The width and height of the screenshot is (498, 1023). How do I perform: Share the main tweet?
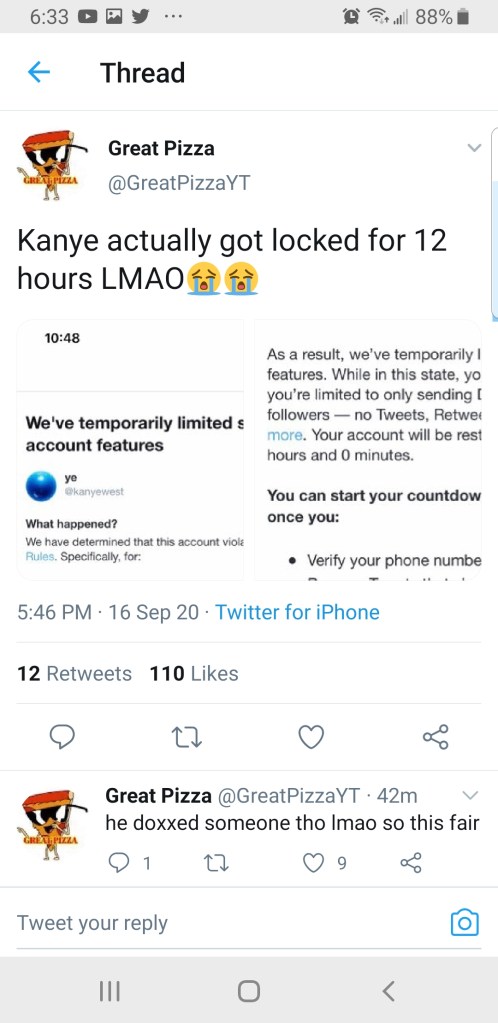[x=435, y=737]
